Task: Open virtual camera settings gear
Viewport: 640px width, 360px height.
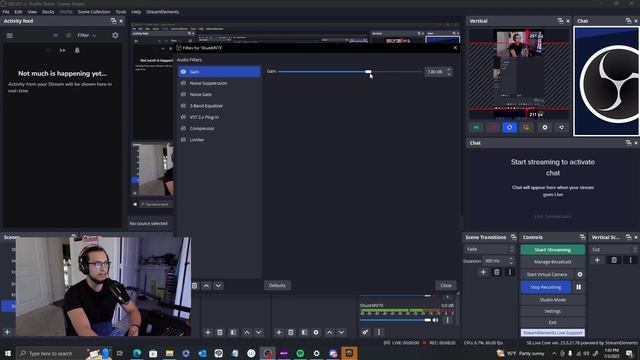Action: (580, 275)
